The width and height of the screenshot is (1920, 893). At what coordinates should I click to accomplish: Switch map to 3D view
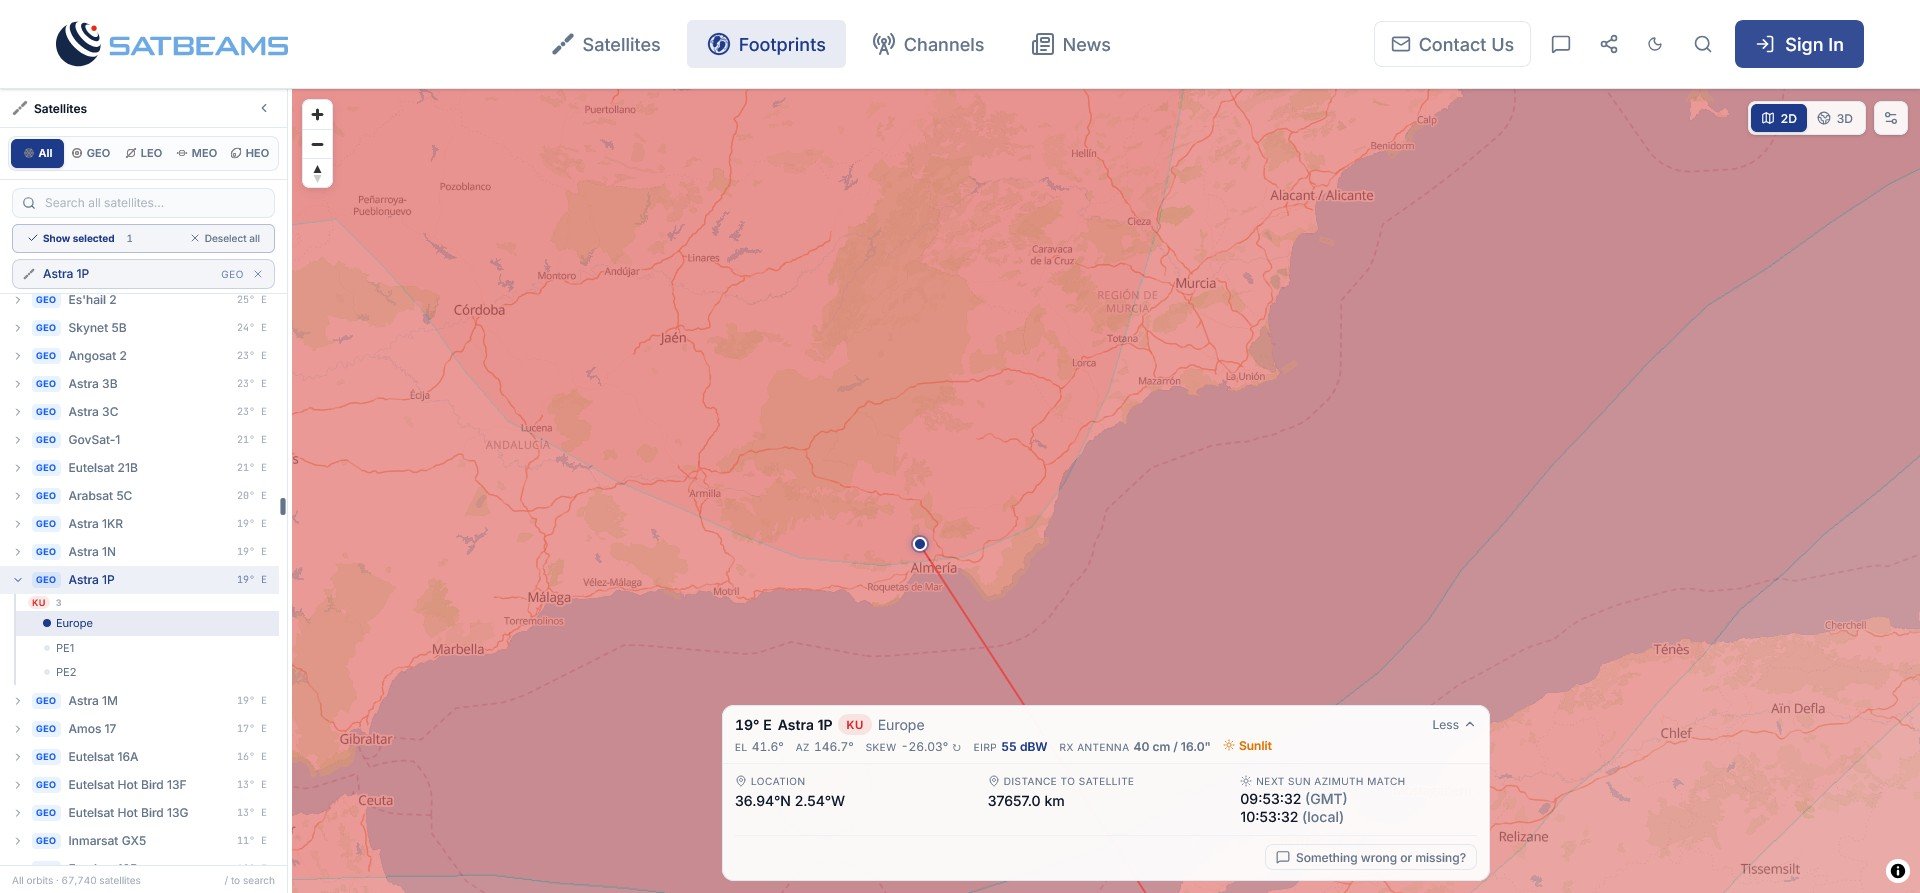(1835, 118)
